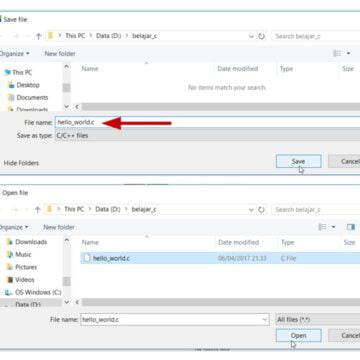Select OS Windows (C:) in Open dialog tree
The width and height of the screenshot is (360, 360).
point(38,293)
